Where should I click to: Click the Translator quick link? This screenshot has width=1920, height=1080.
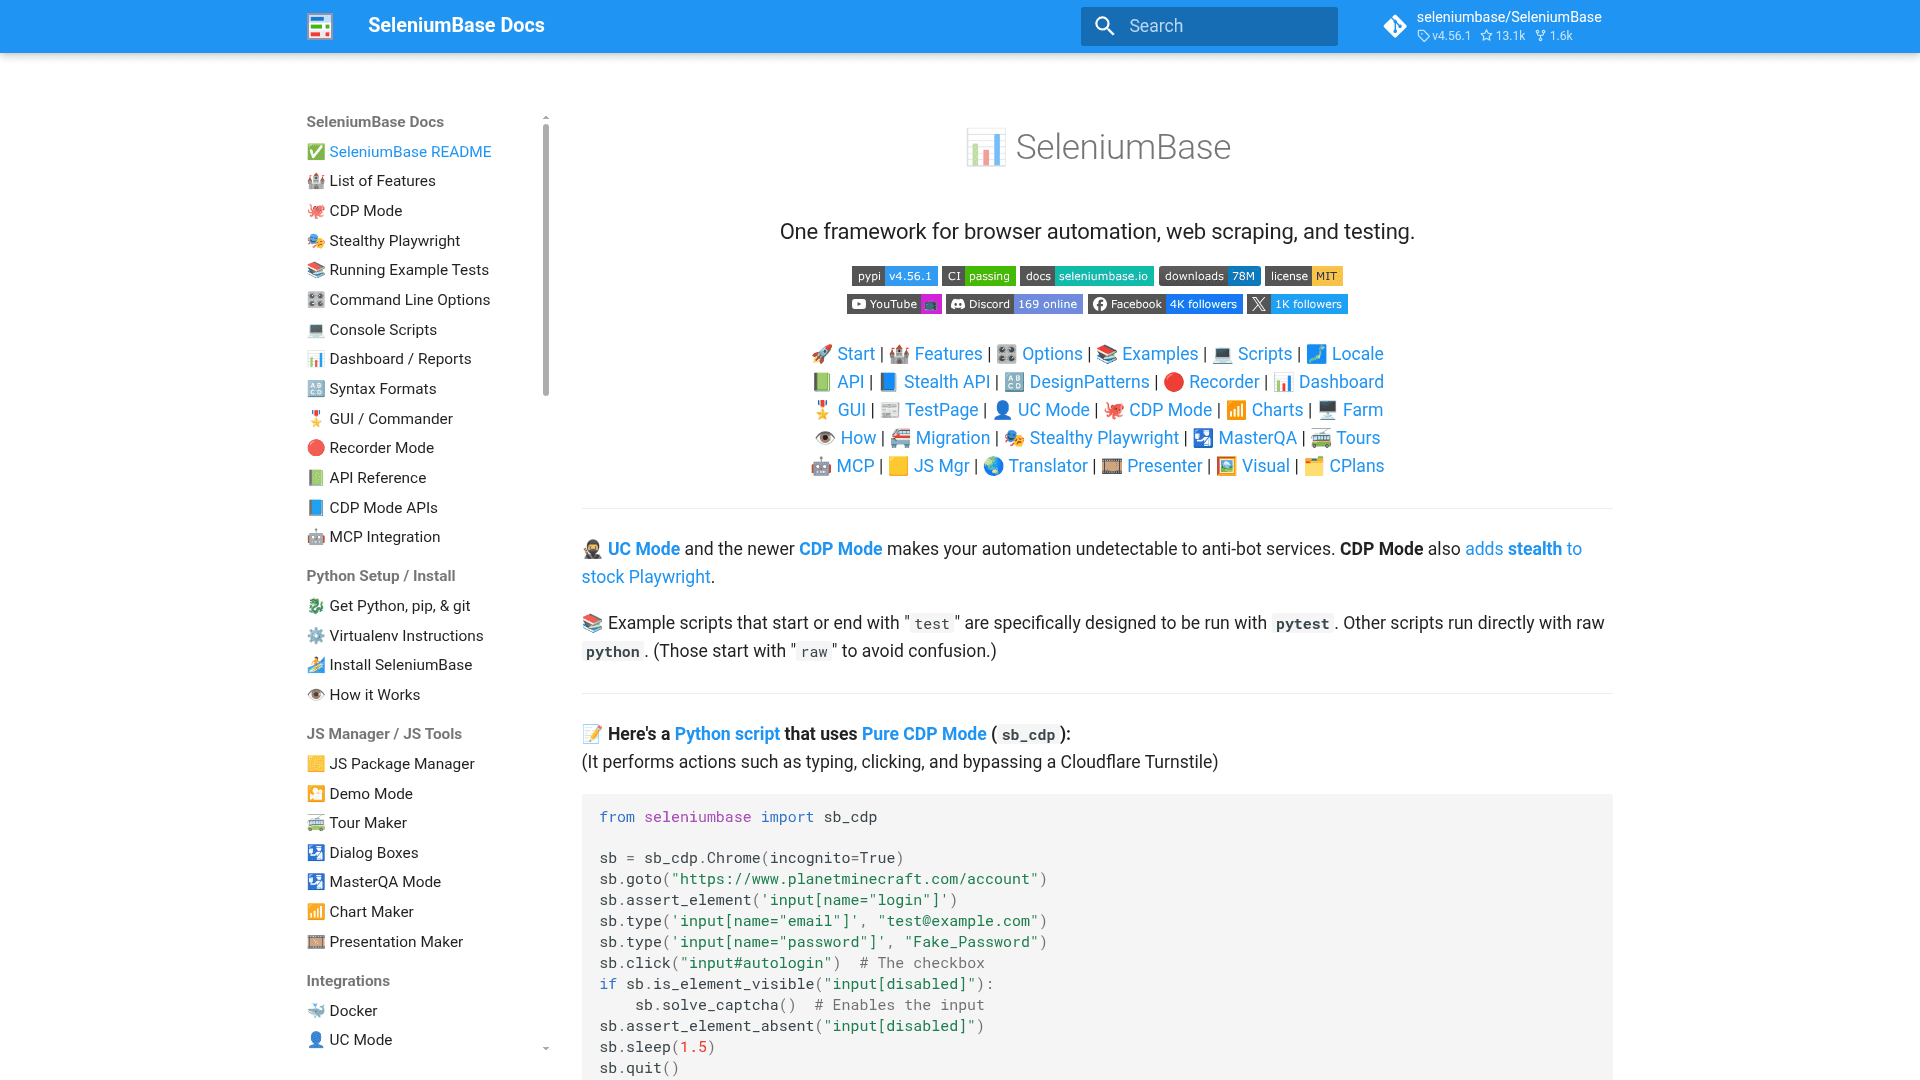click(1047, 466)
